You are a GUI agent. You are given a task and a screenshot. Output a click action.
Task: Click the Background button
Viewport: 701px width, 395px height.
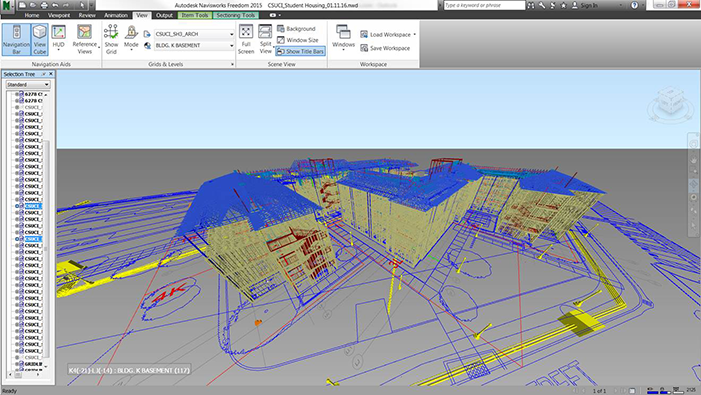(296, 29)
